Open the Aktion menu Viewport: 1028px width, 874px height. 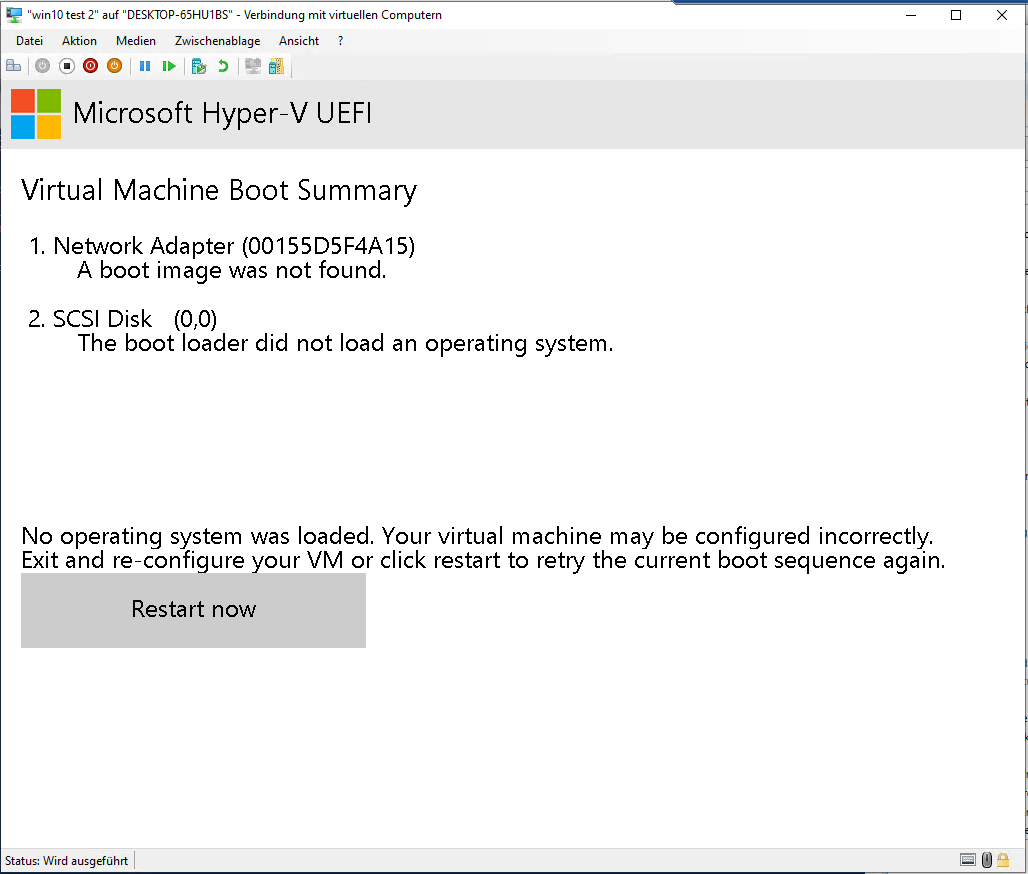[x=79, y=41]
